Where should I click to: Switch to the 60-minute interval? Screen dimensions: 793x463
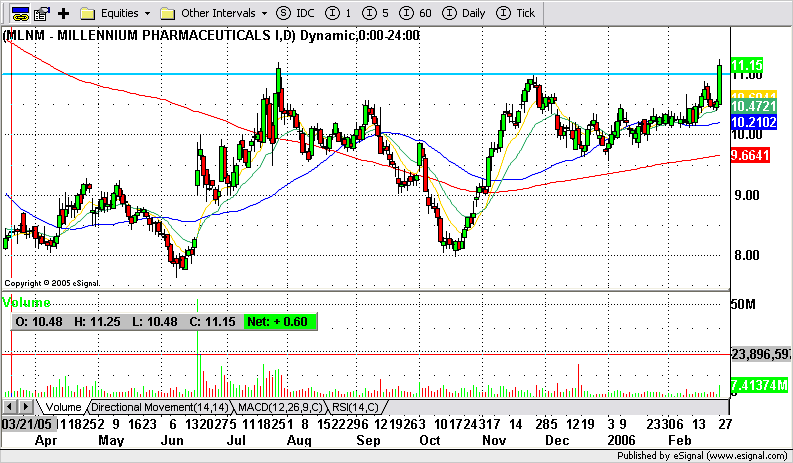[415, 13]
